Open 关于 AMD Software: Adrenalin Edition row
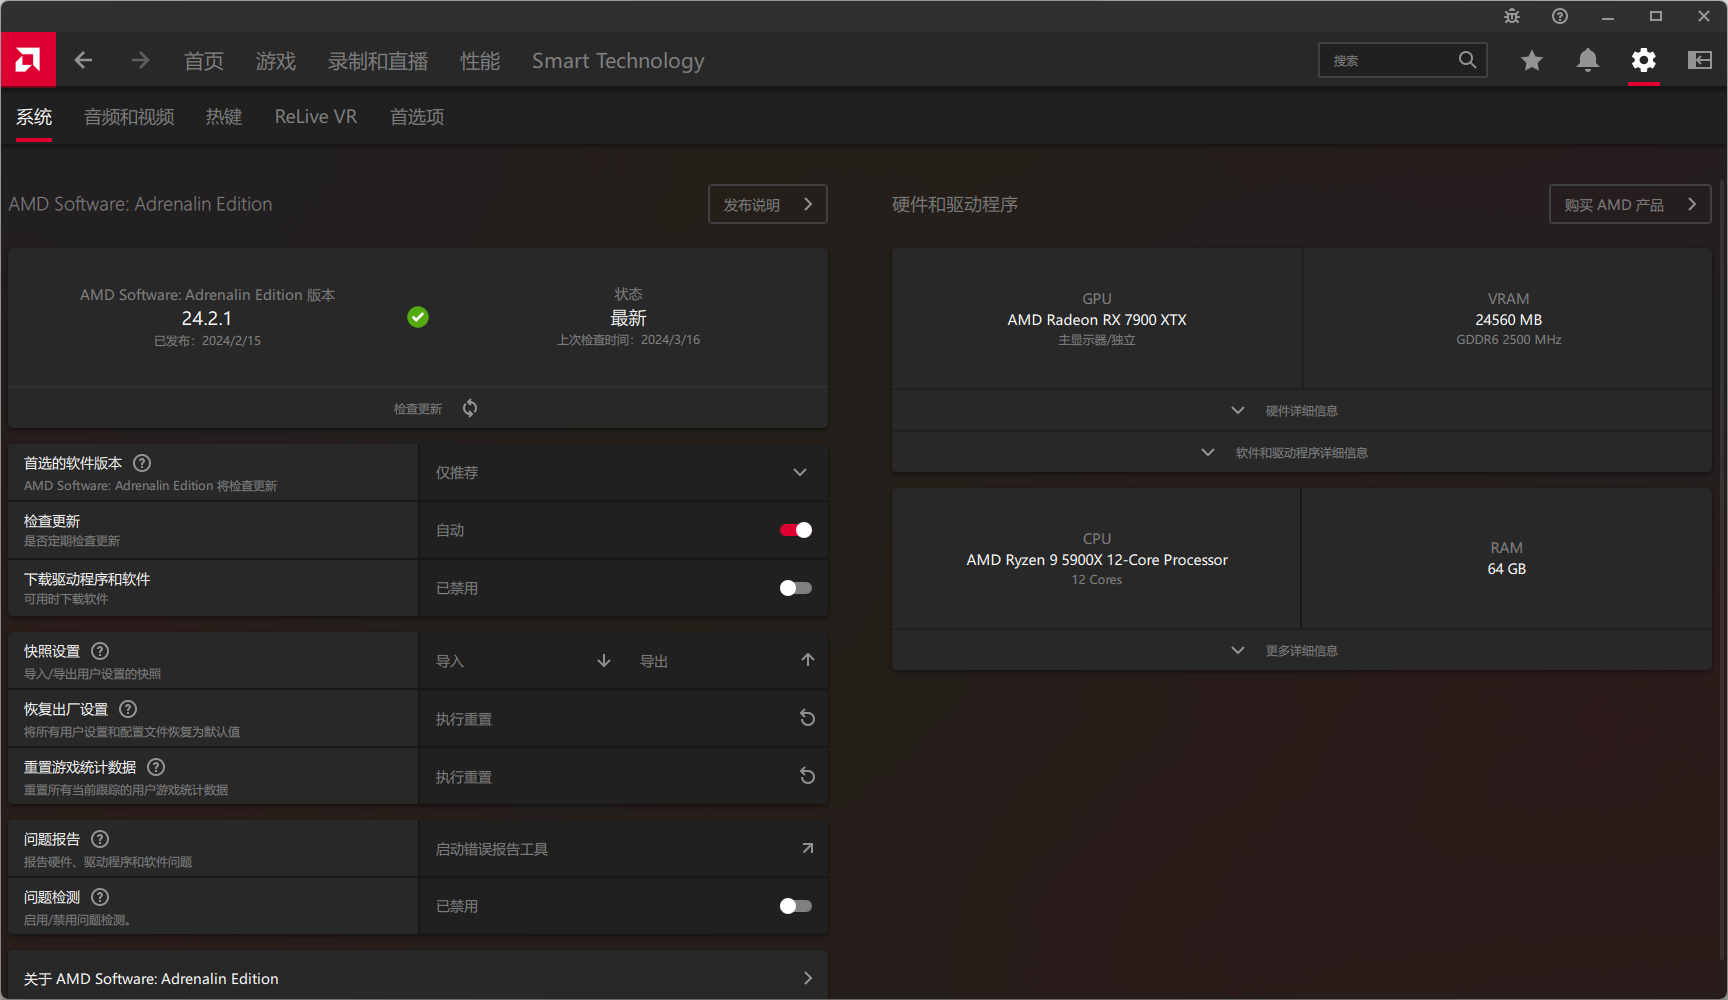 click(418, 978)
